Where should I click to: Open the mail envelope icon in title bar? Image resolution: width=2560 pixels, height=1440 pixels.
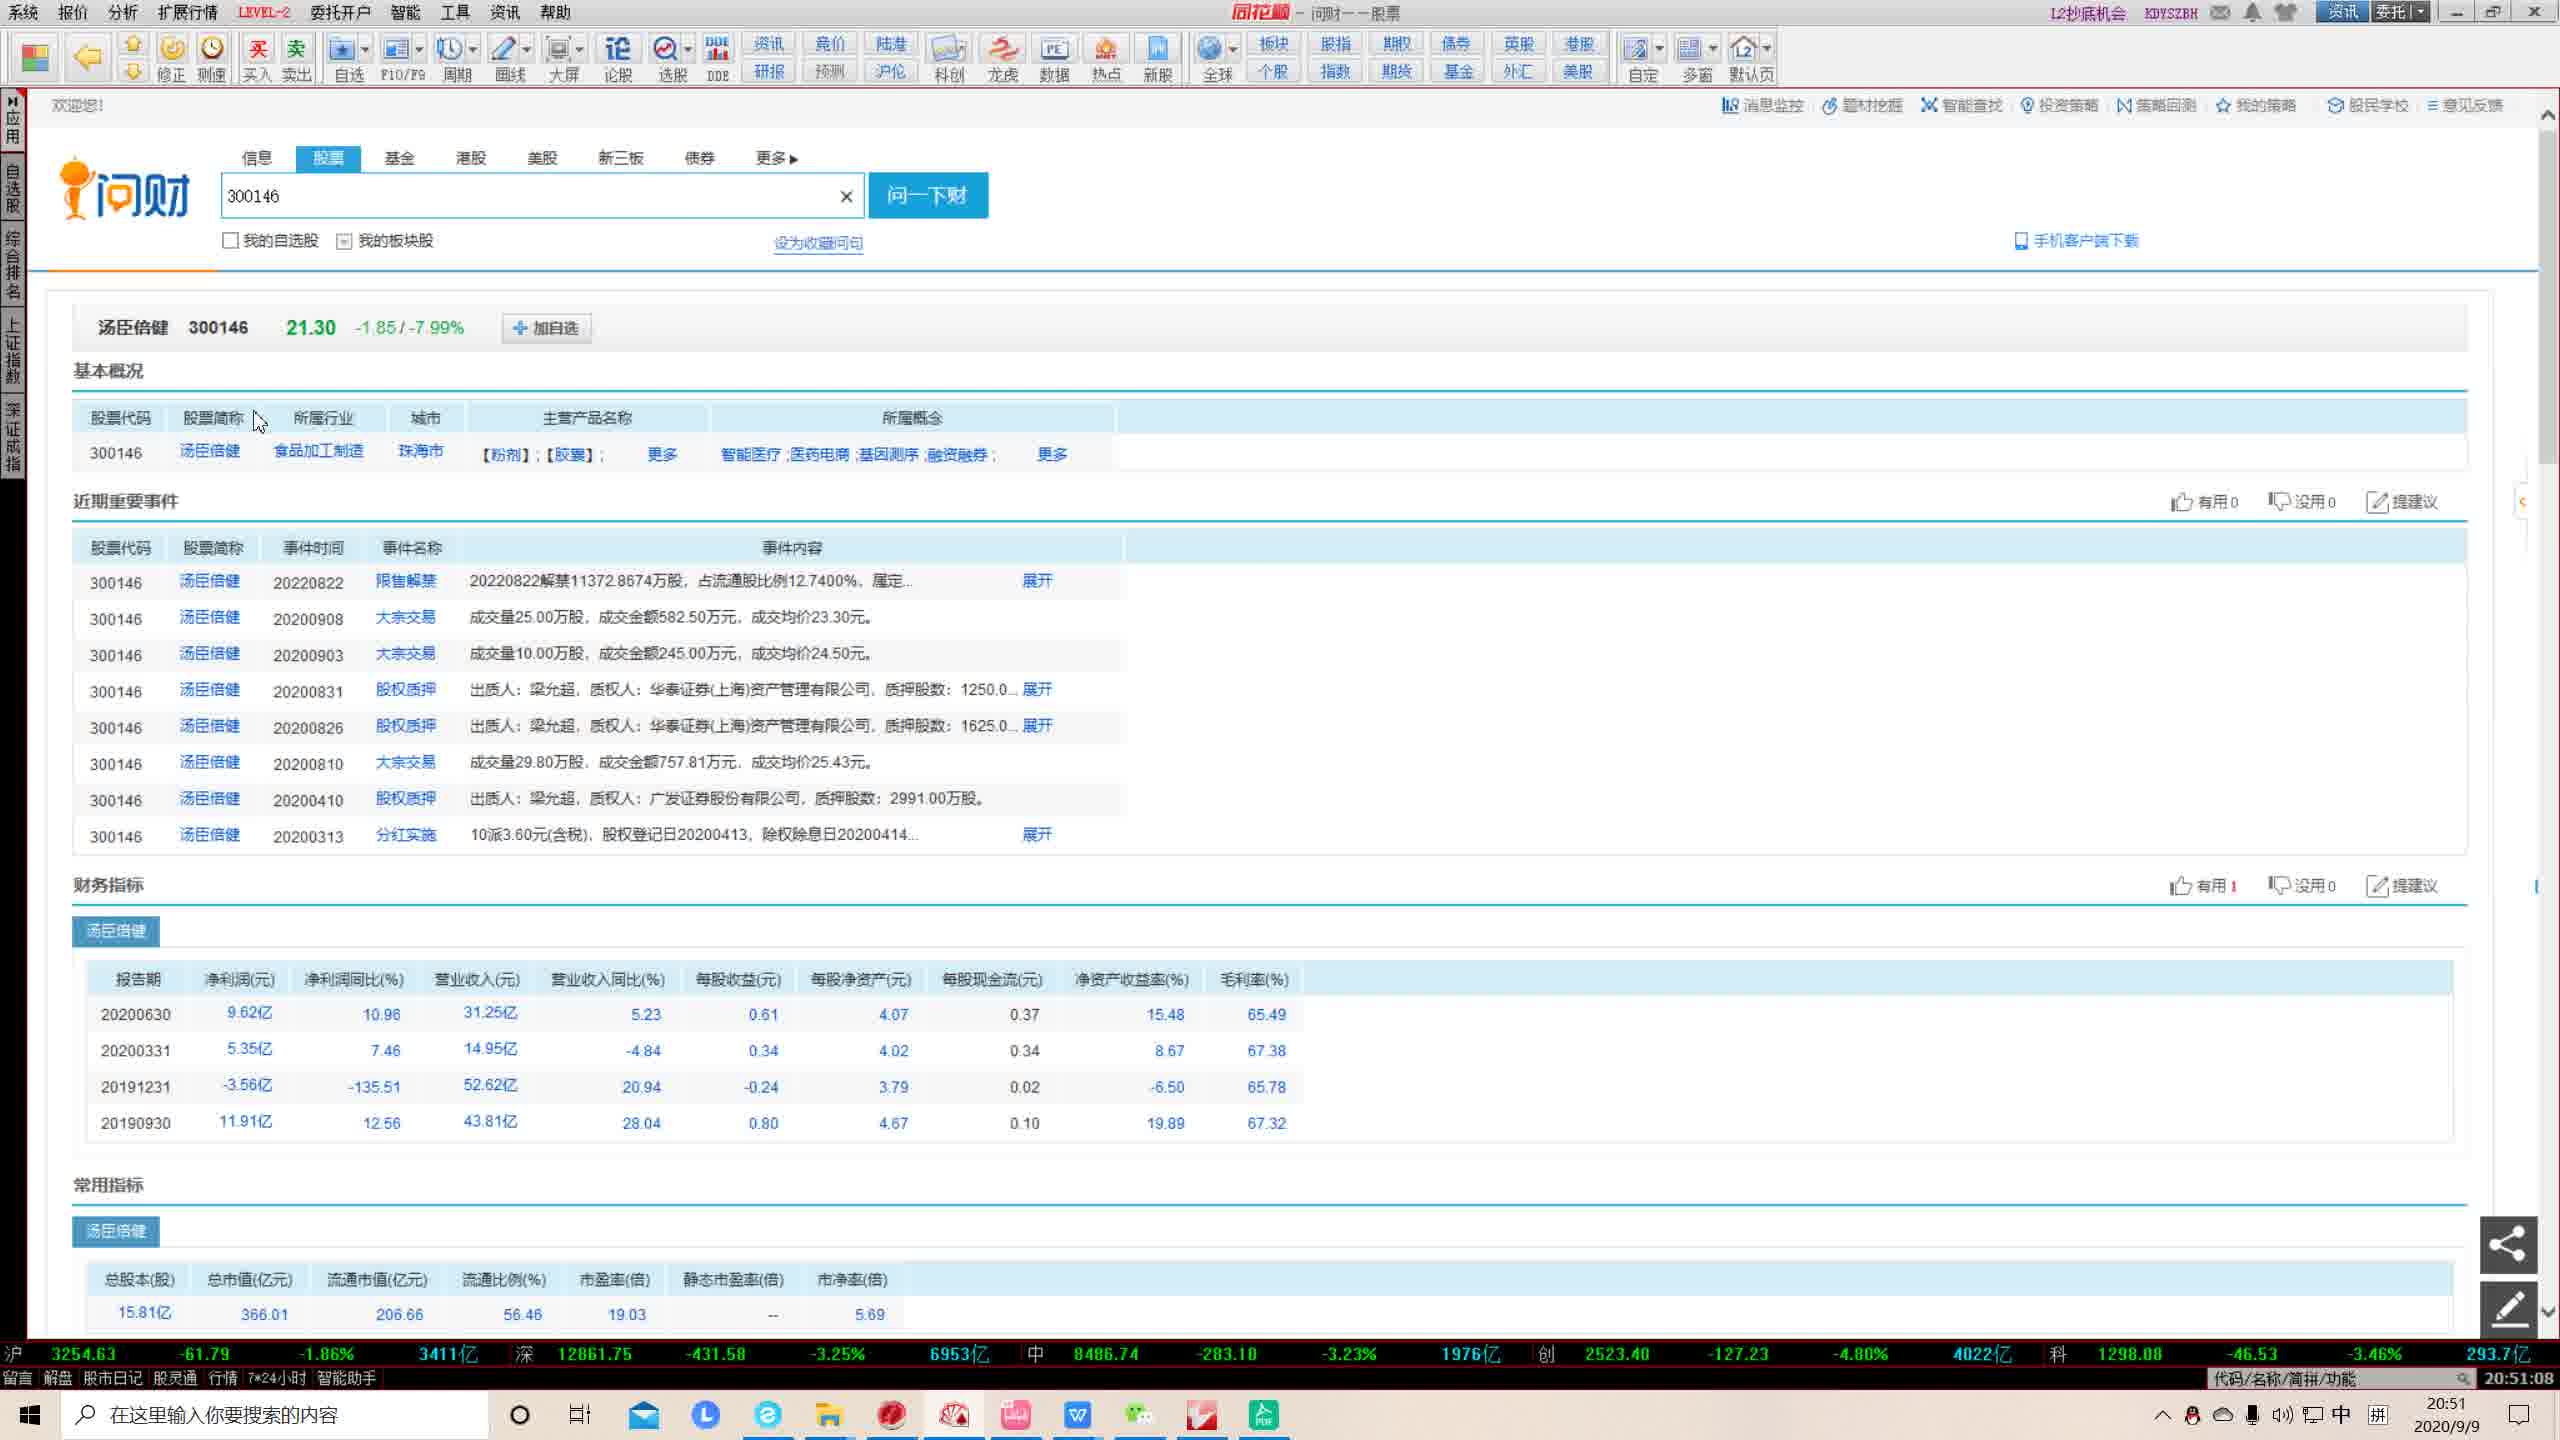(x=2220, y=12)
